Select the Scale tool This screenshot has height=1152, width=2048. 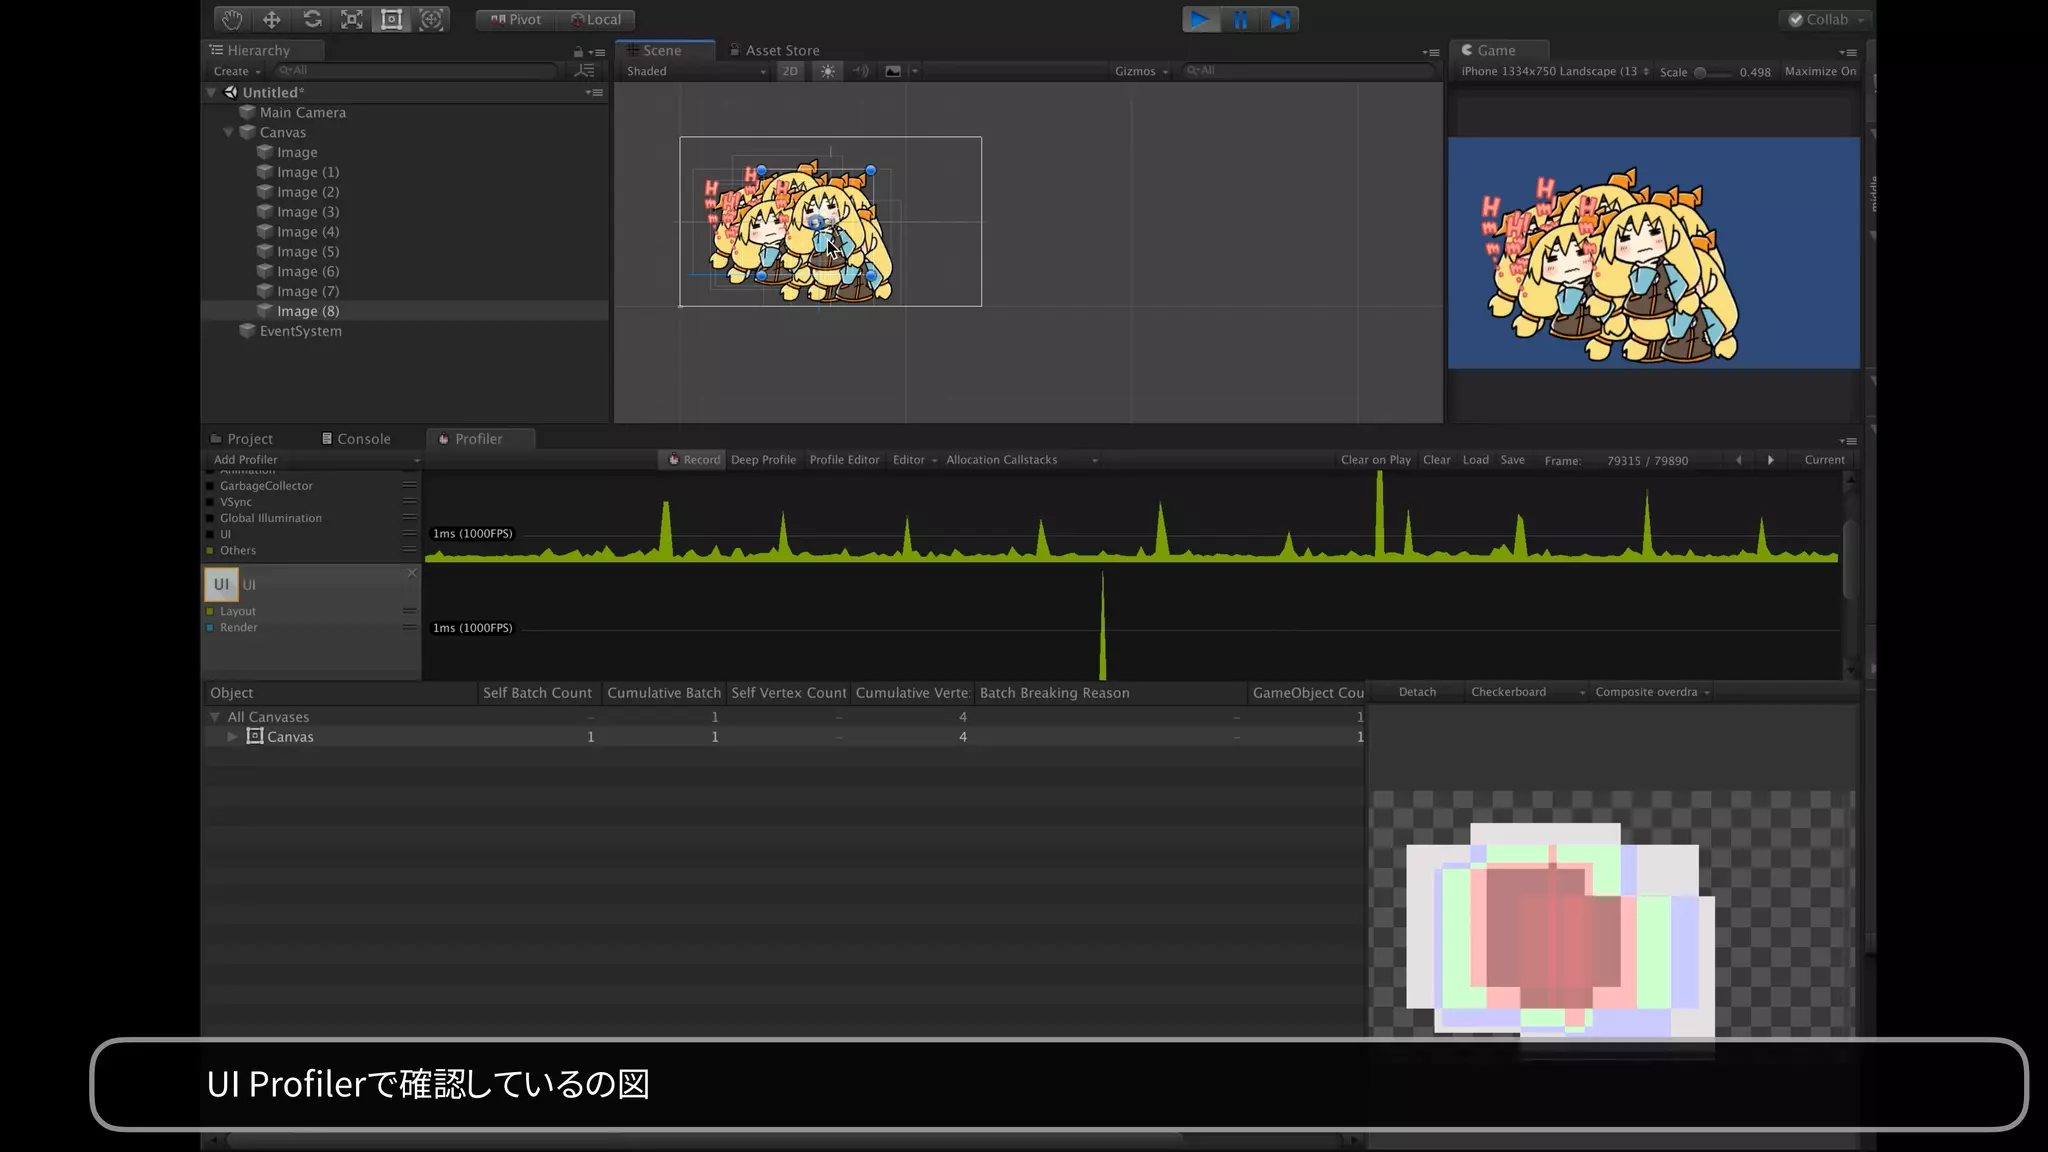click(352, 19)
